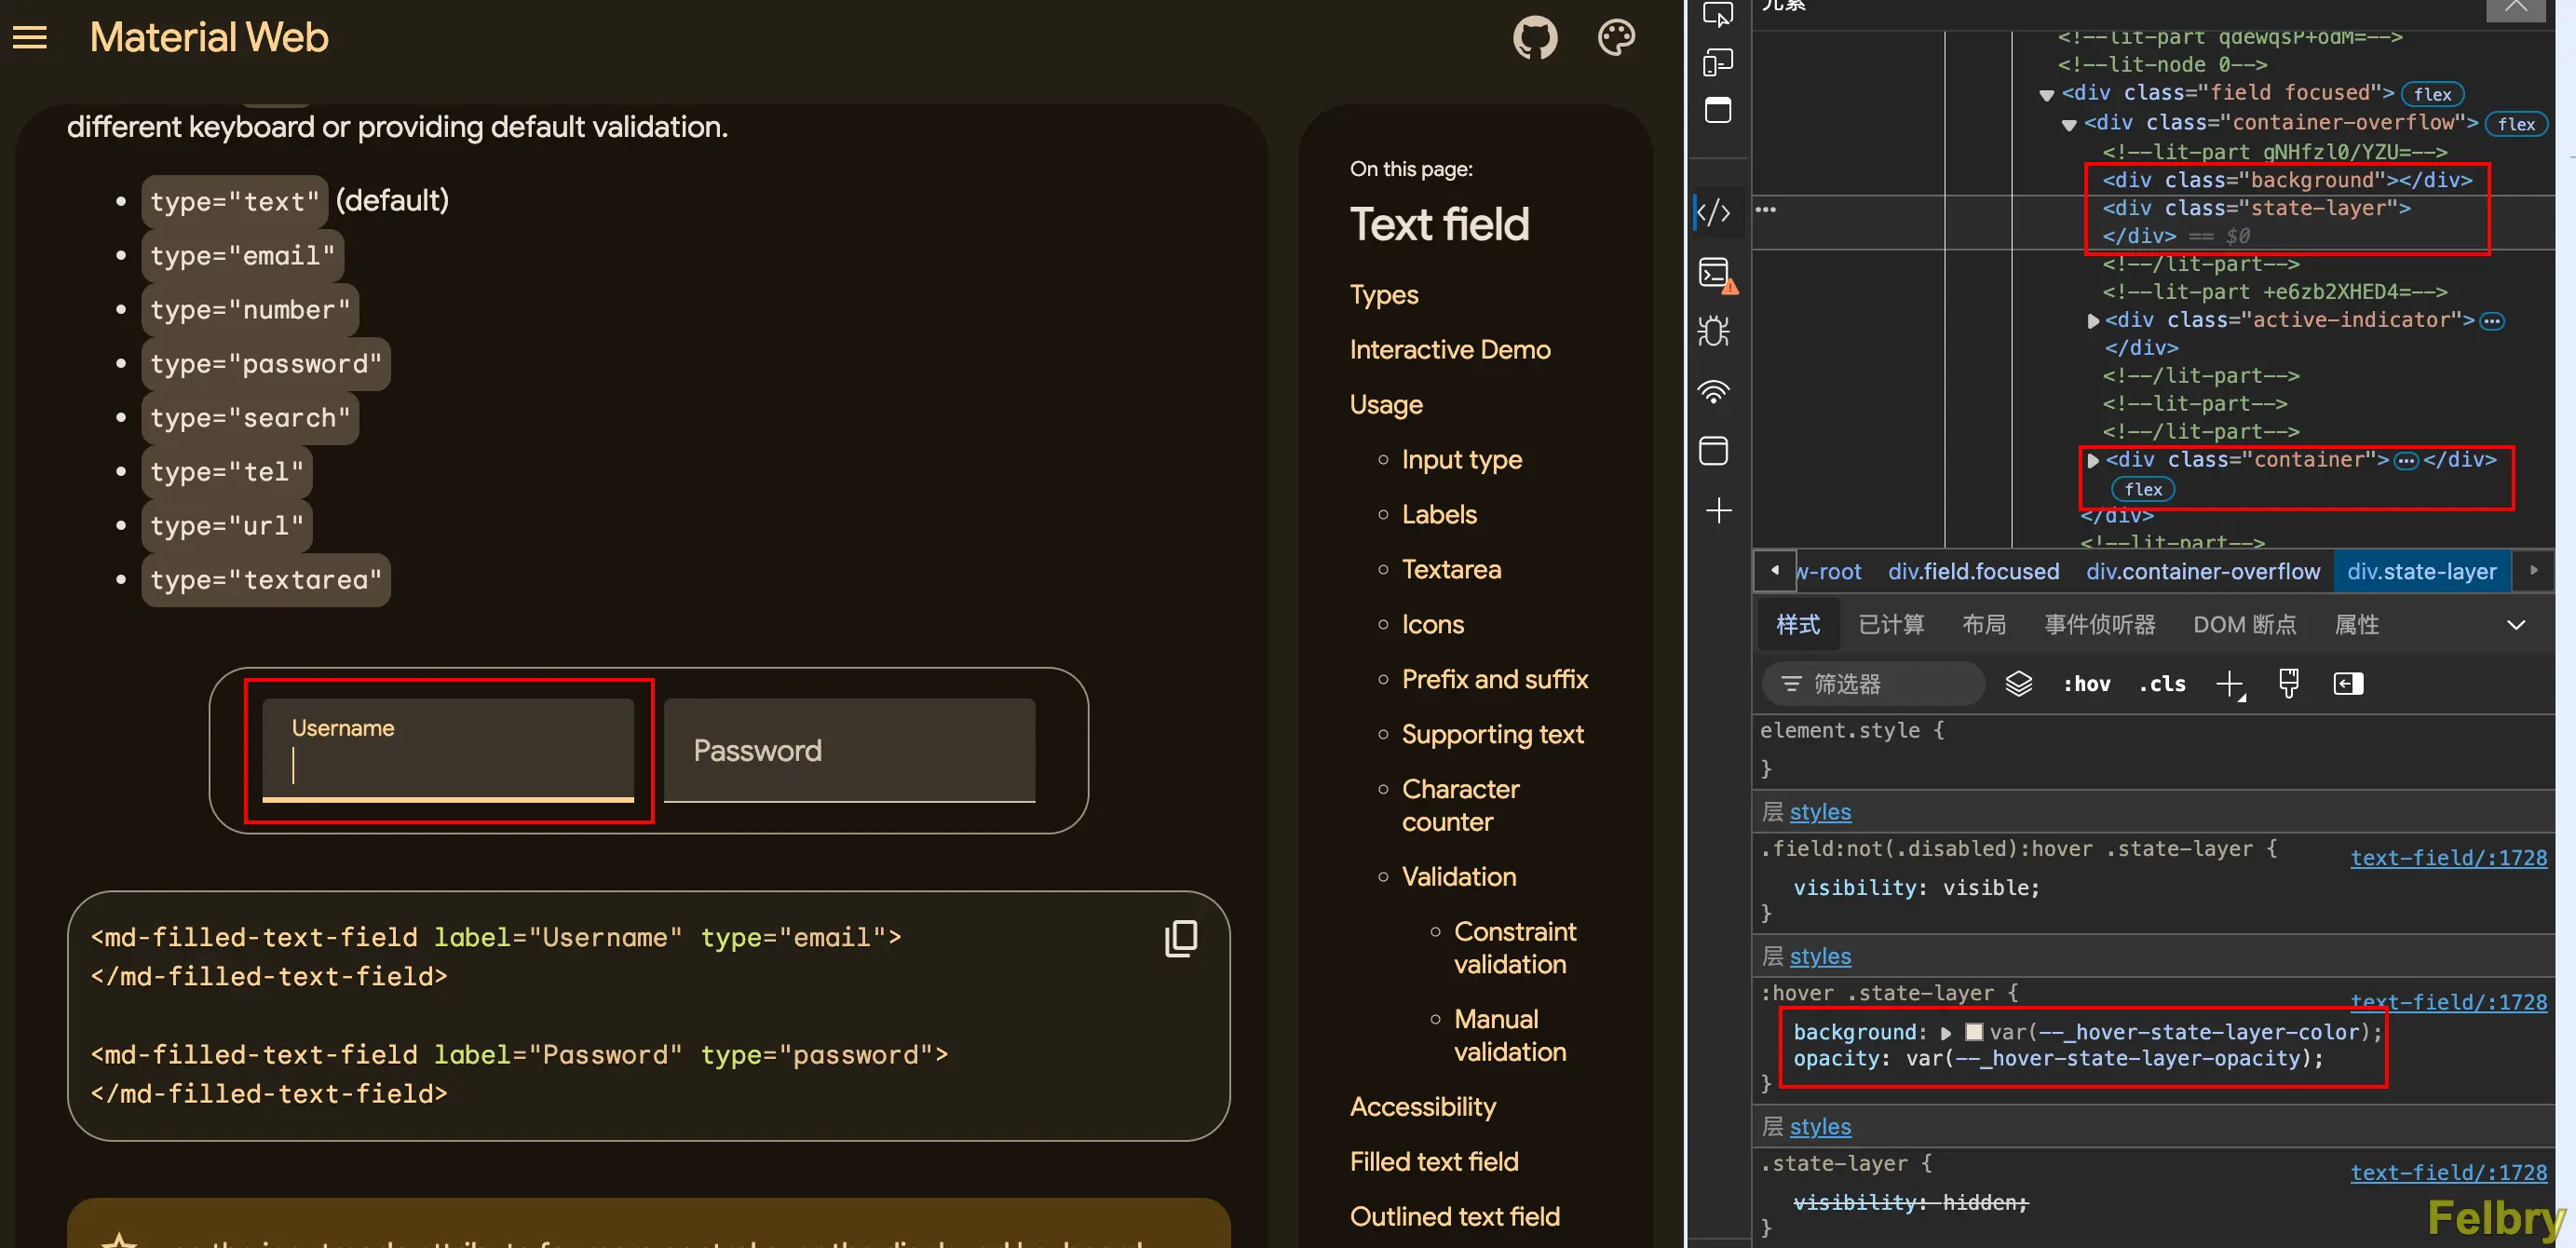Open the styles layer link above .field:not rule
2576x1248 pixels.
(x=1819, y=812)
